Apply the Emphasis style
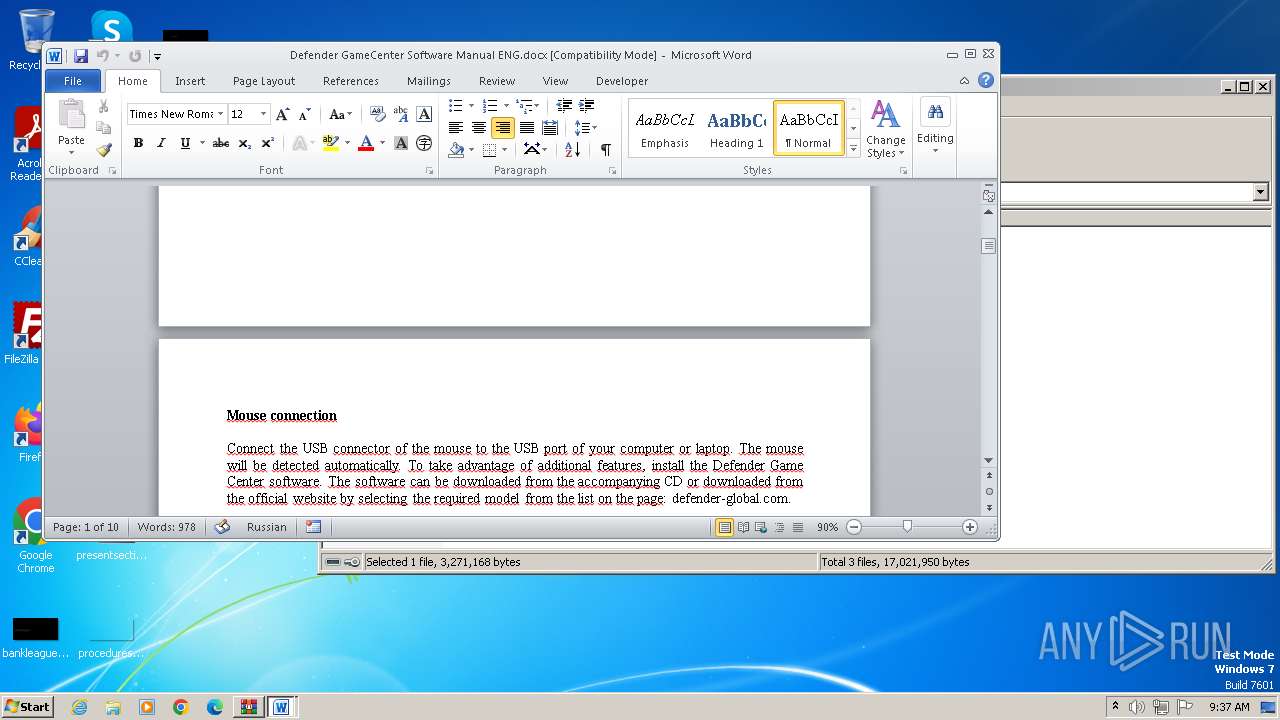Image resolution: width=1280 pixels, height=720 pixels. point(665,127)
